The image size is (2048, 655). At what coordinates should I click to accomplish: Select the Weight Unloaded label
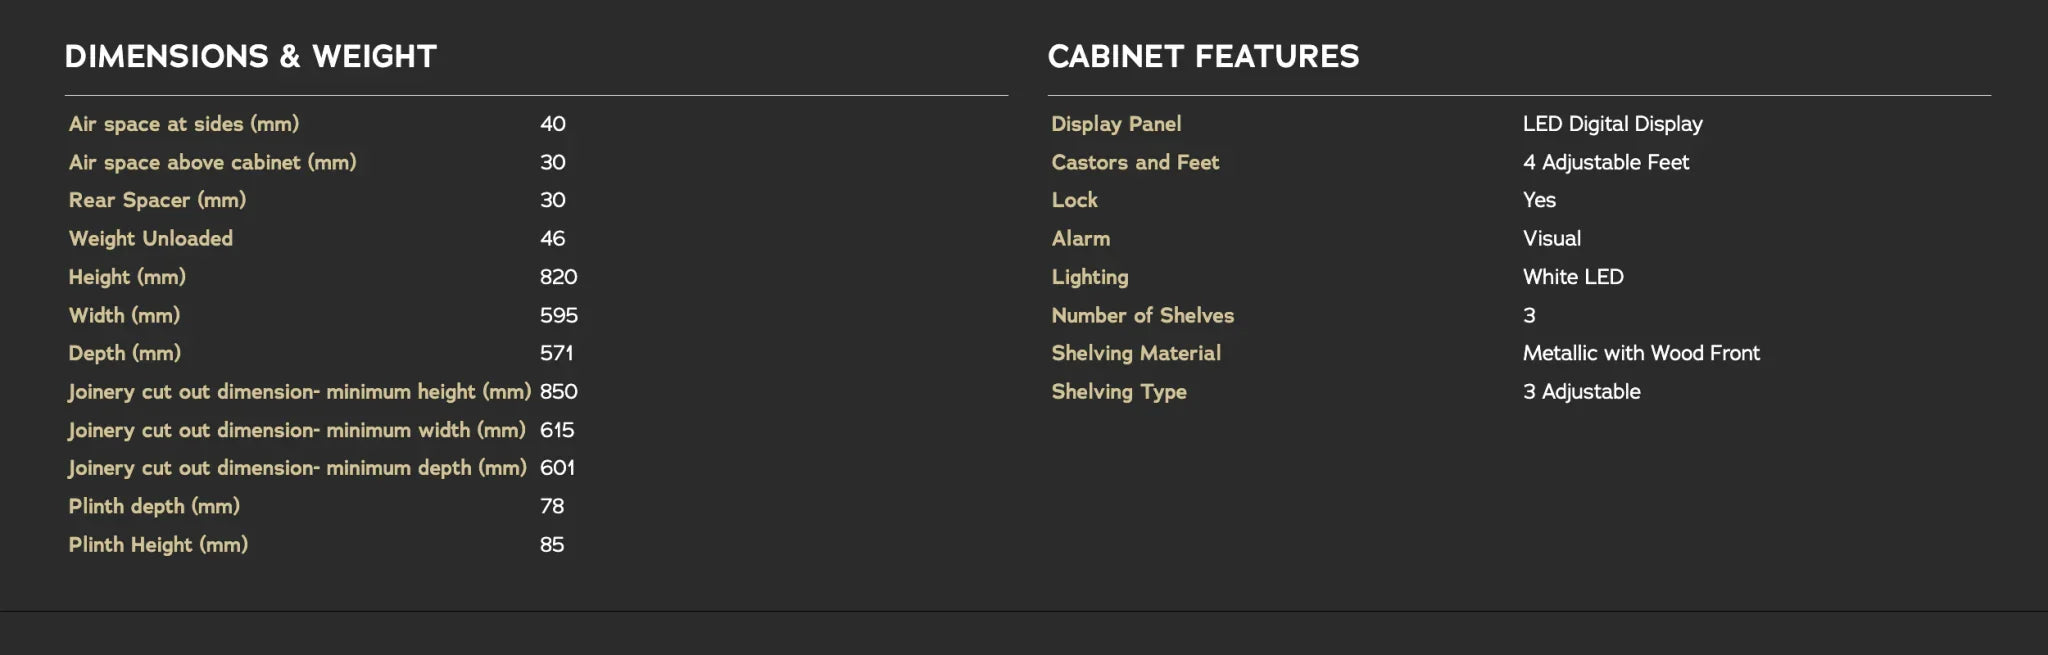pos(151,239)
